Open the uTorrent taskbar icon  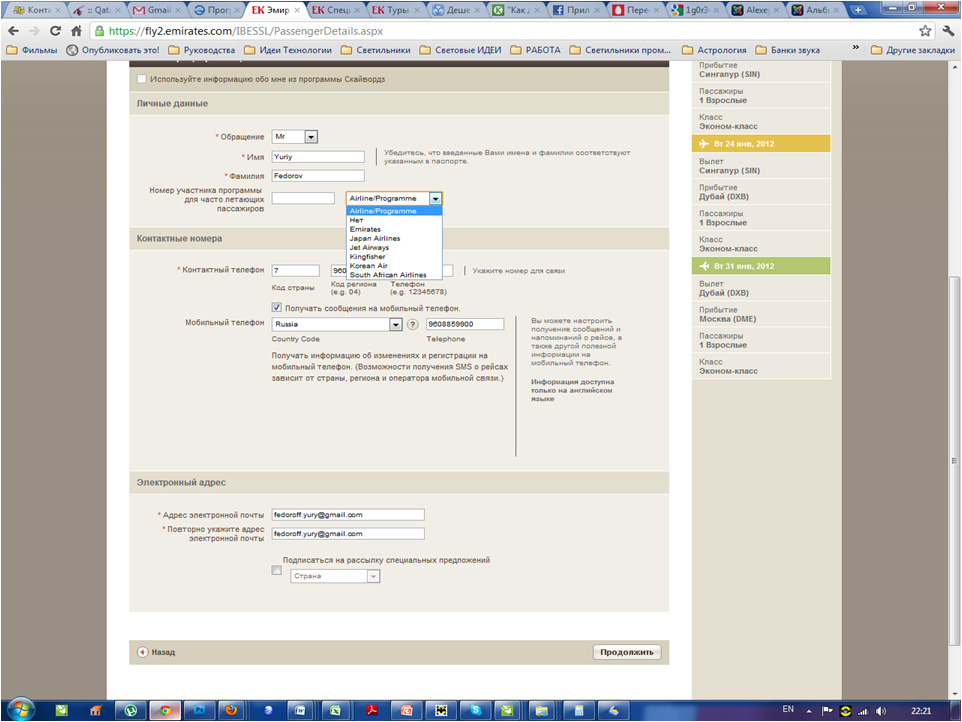click(x=131, y=710)
